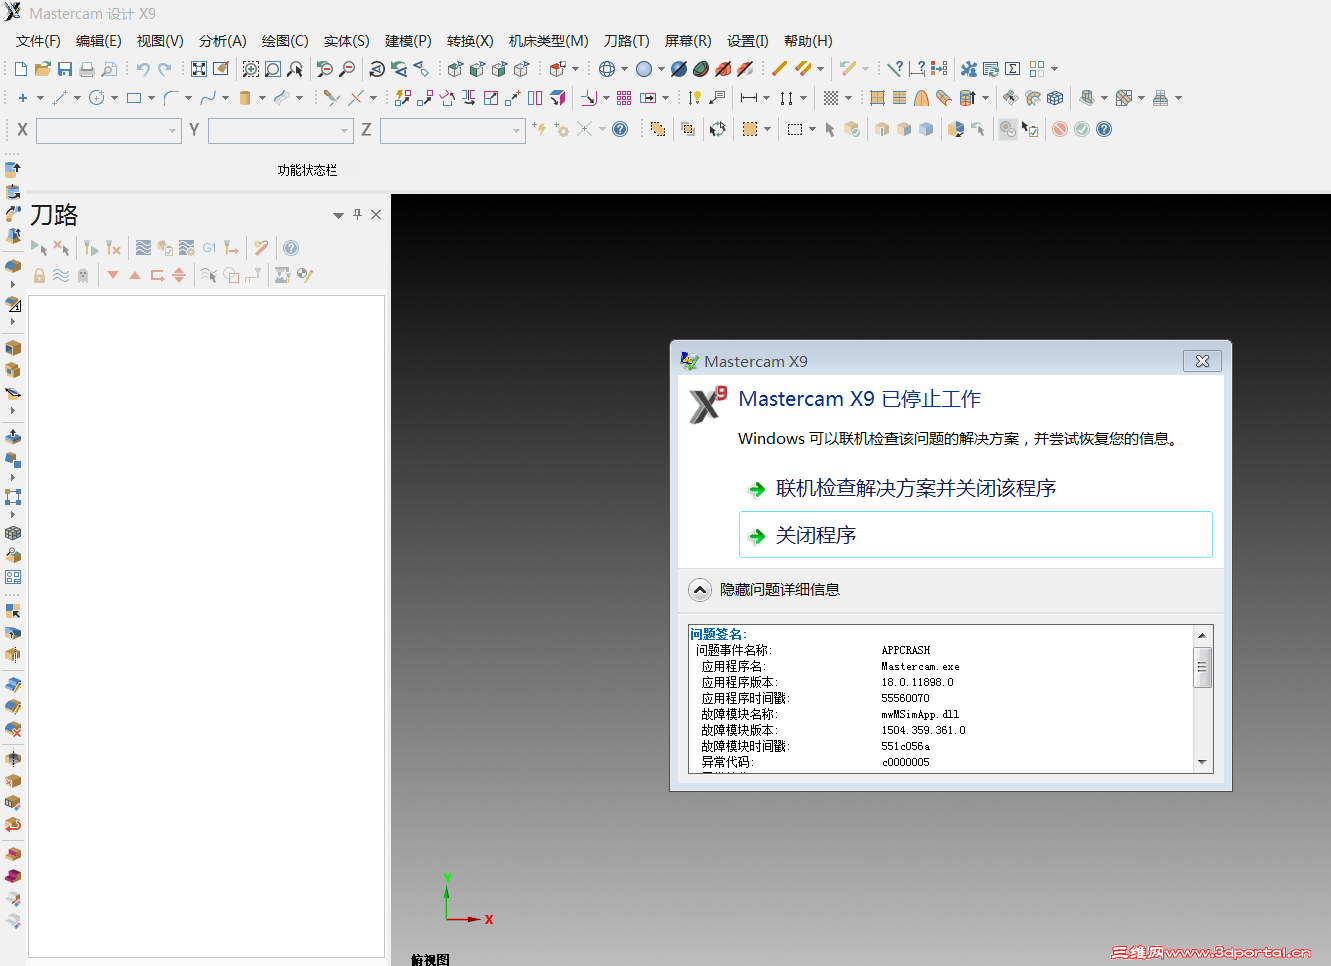
Task: Open the X coordinate dropdown
Action: click(x=172, y=130)
